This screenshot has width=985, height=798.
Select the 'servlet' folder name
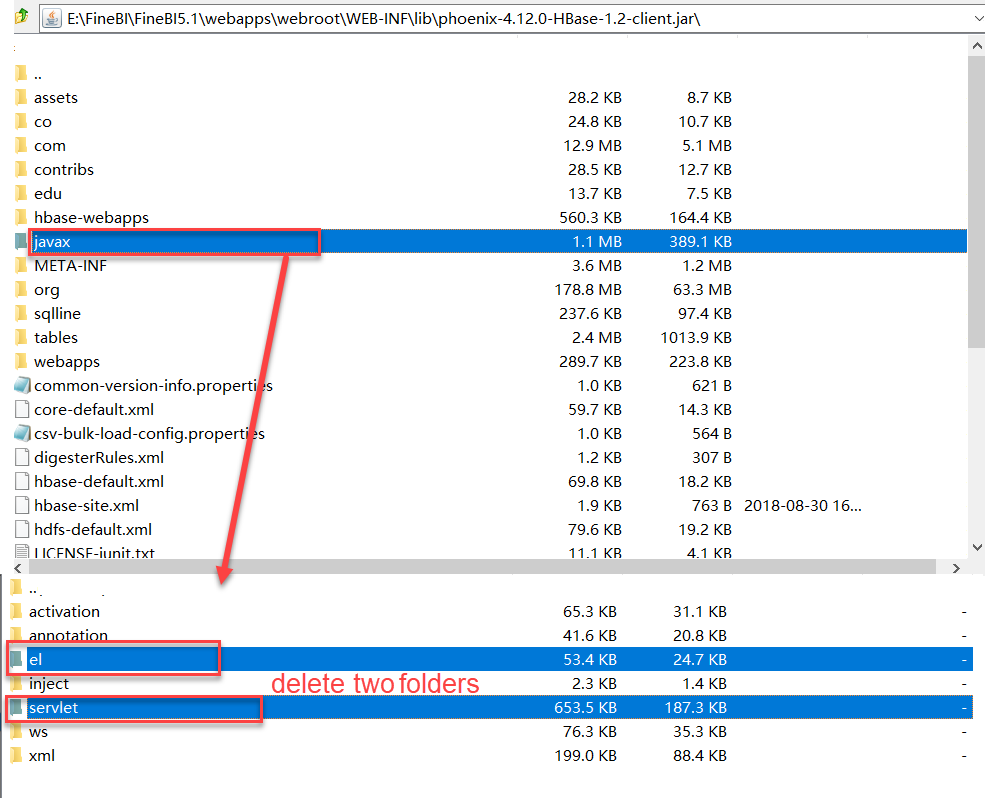(x=53, y=708)
